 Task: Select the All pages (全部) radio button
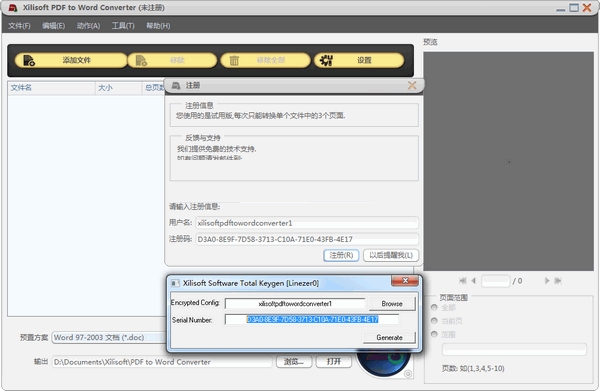click(x=434, y=307)
